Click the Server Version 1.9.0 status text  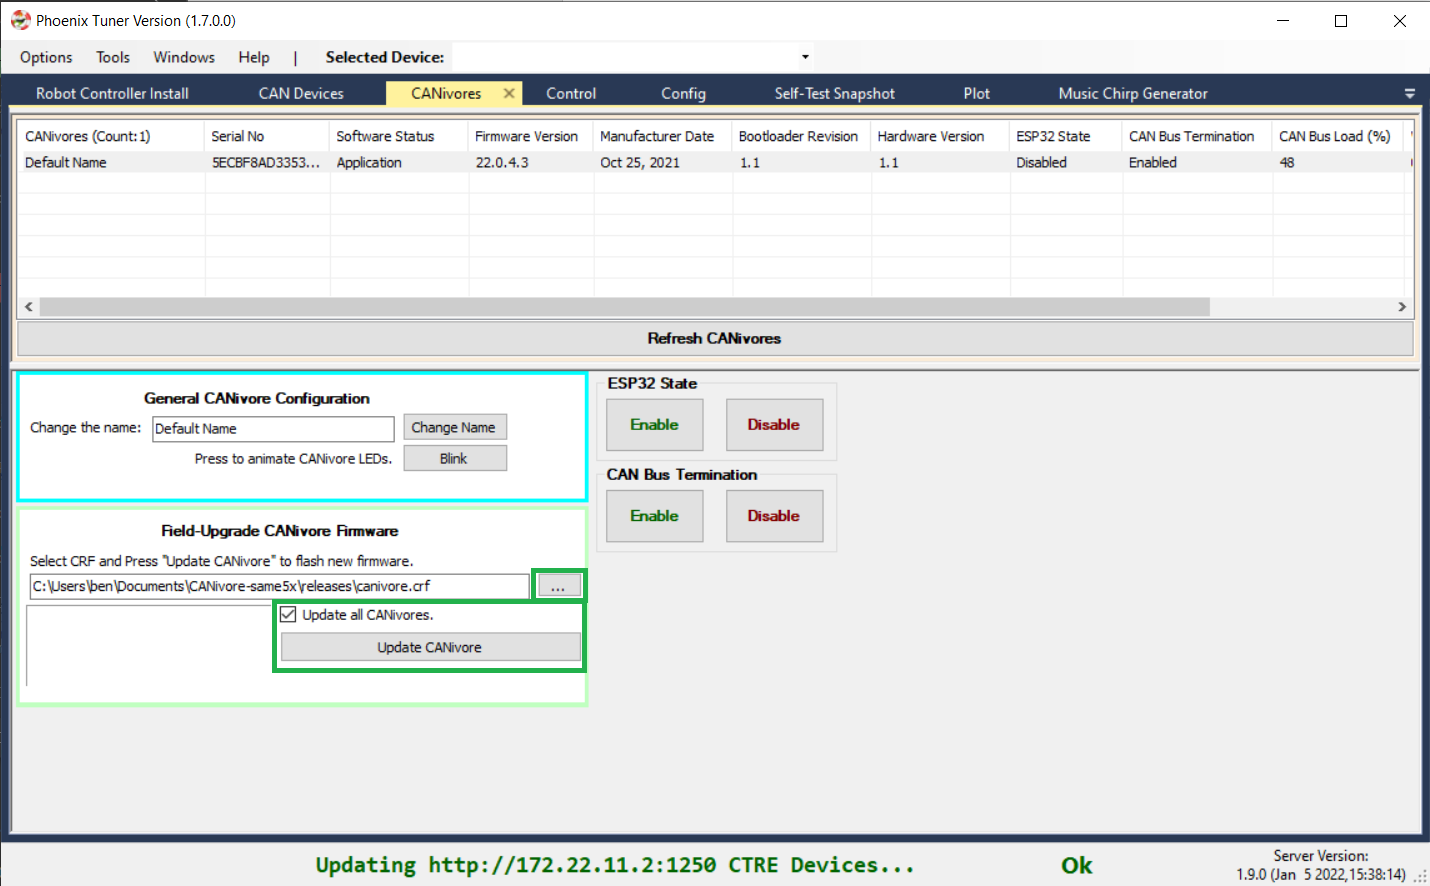click(1321, 865)
